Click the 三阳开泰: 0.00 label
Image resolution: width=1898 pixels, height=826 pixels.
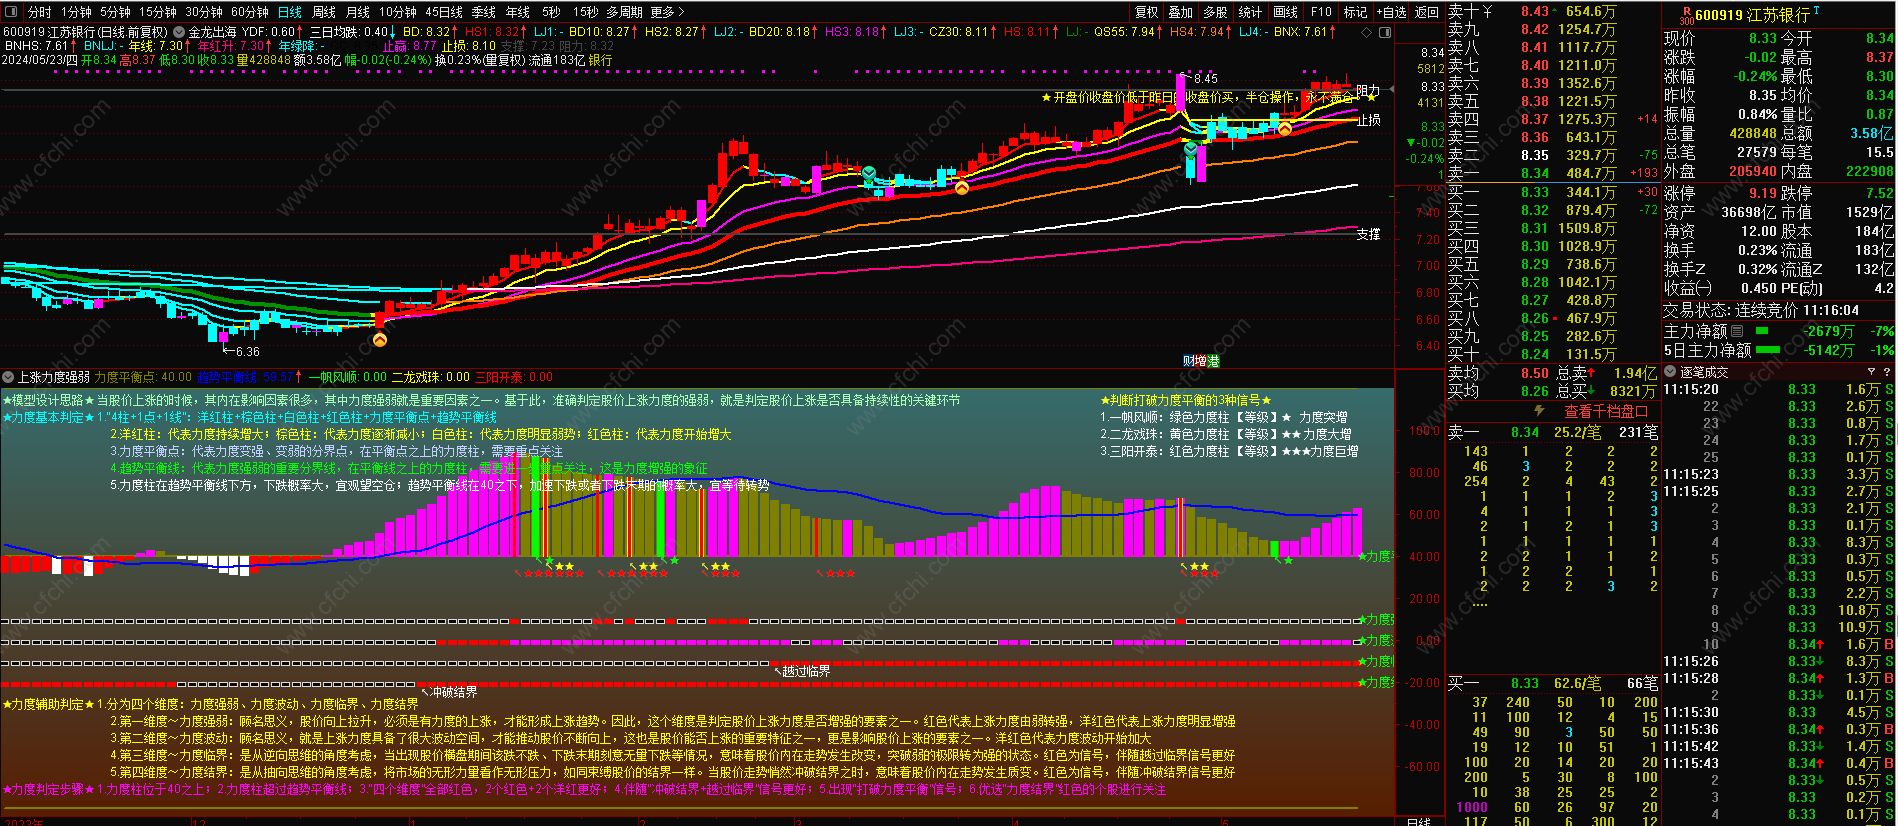click(513, 377)
